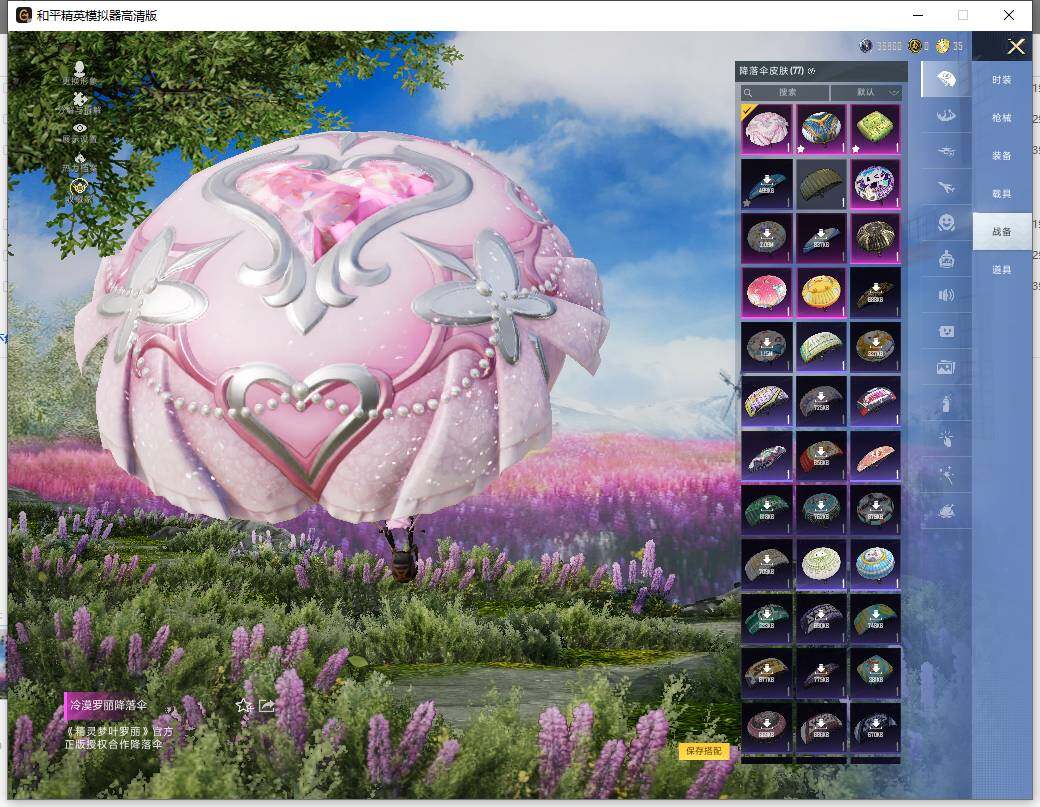
Task: Click into the 搜索 search field
Action: 785,93
